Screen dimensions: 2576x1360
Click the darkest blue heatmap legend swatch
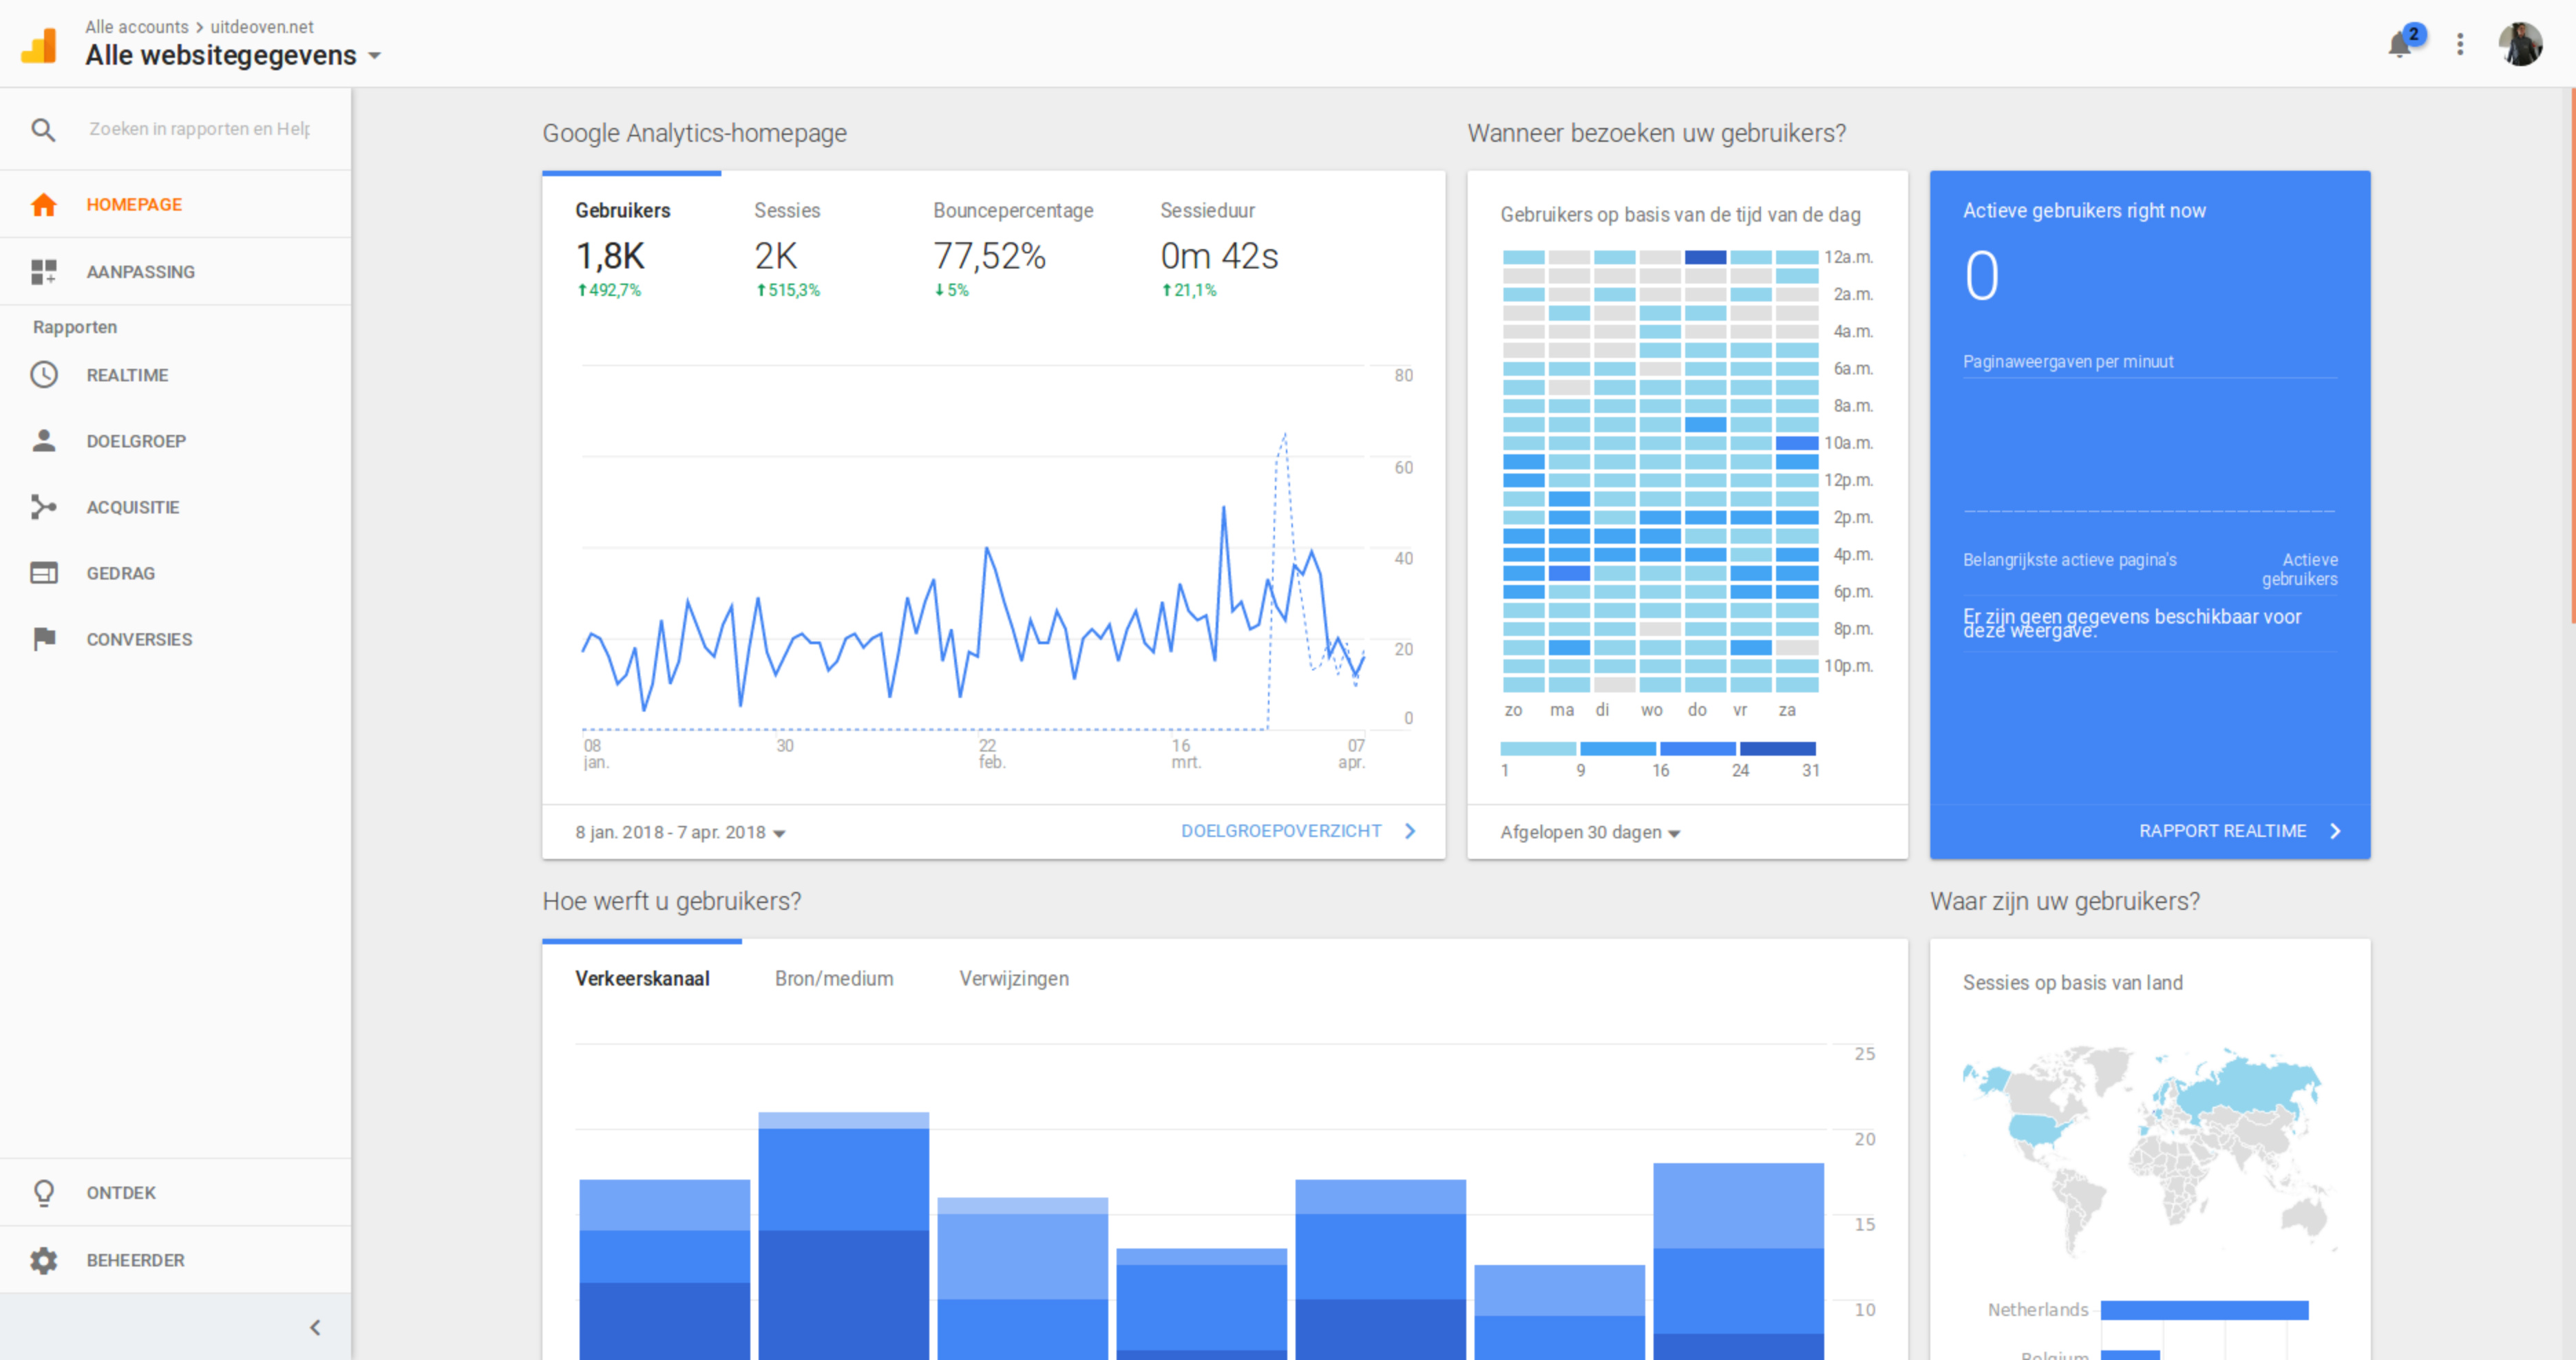pyautogui.click(x=1778, y=748)
